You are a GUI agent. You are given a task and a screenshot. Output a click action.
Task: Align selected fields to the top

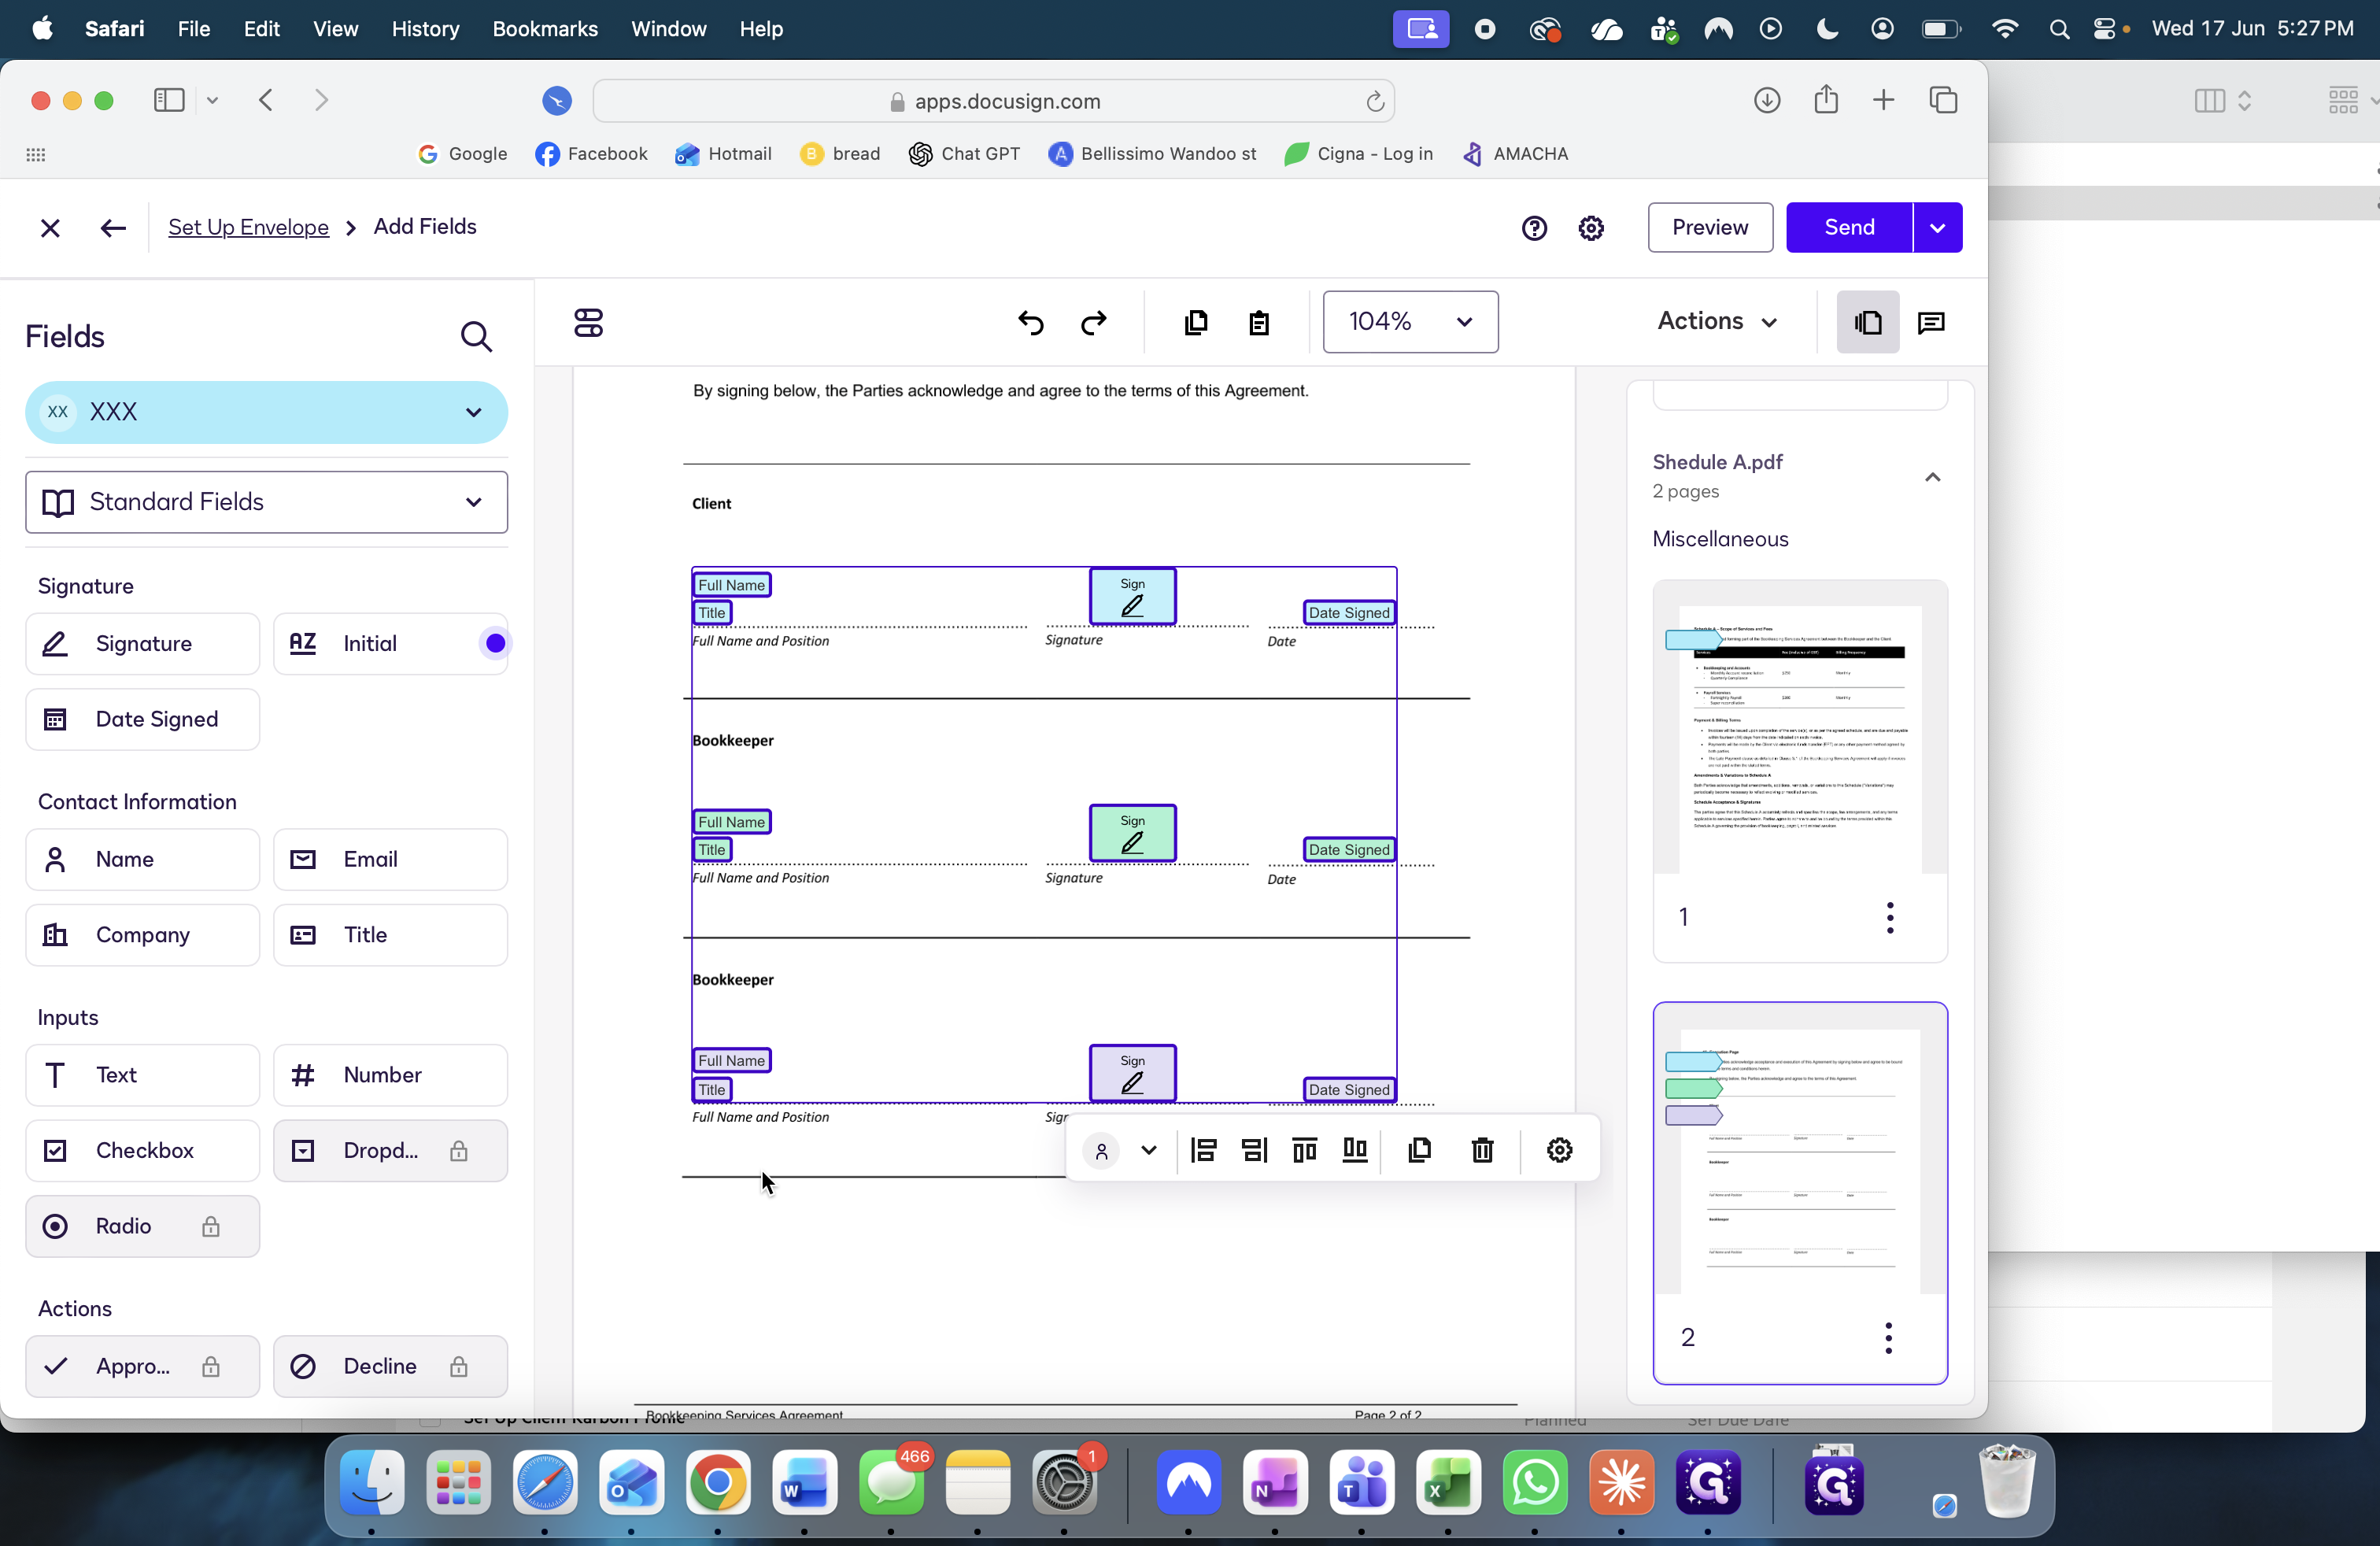coord(1304,1150)
